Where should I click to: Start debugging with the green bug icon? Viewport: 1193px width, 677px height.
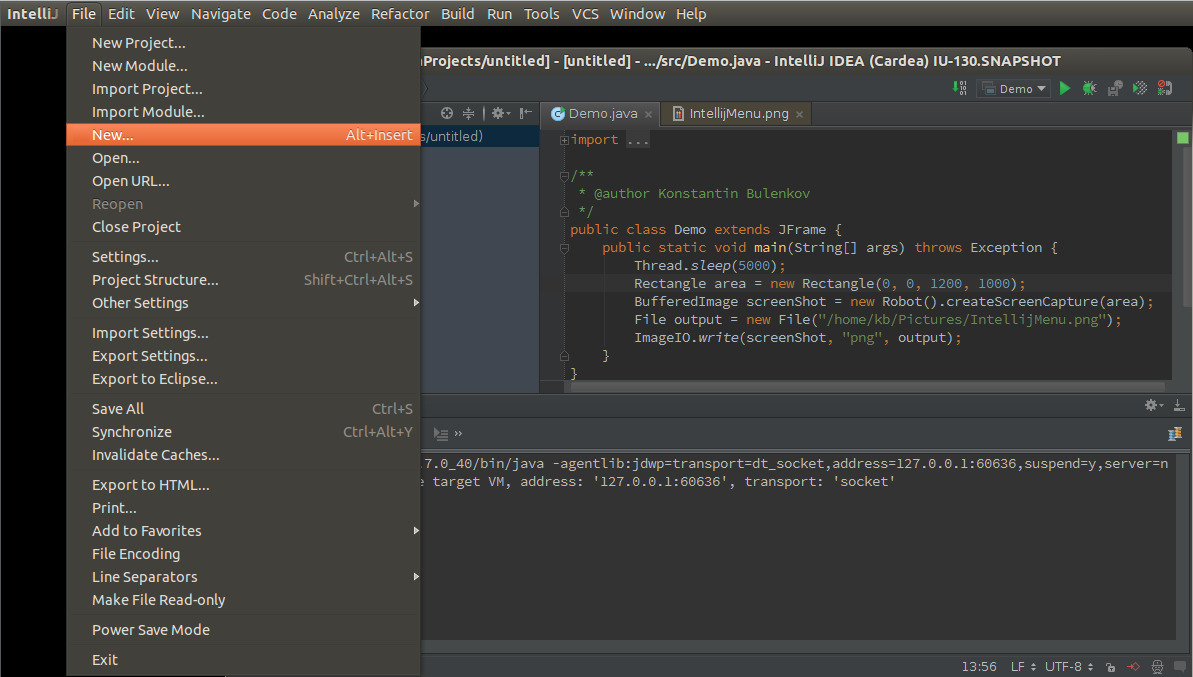pos(1090,89)
